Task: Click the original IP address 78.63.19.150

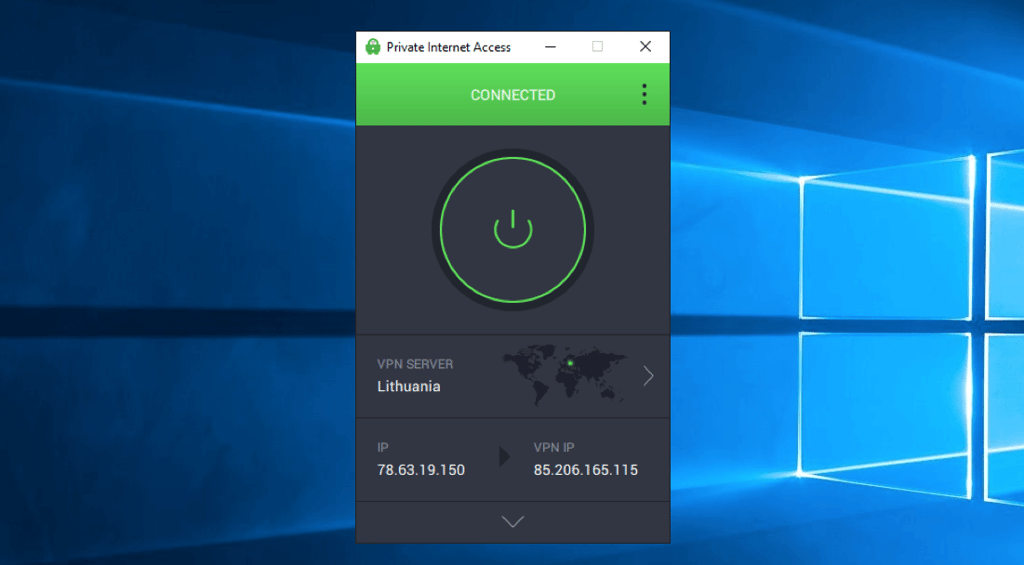Action: [x=421, y=470]
